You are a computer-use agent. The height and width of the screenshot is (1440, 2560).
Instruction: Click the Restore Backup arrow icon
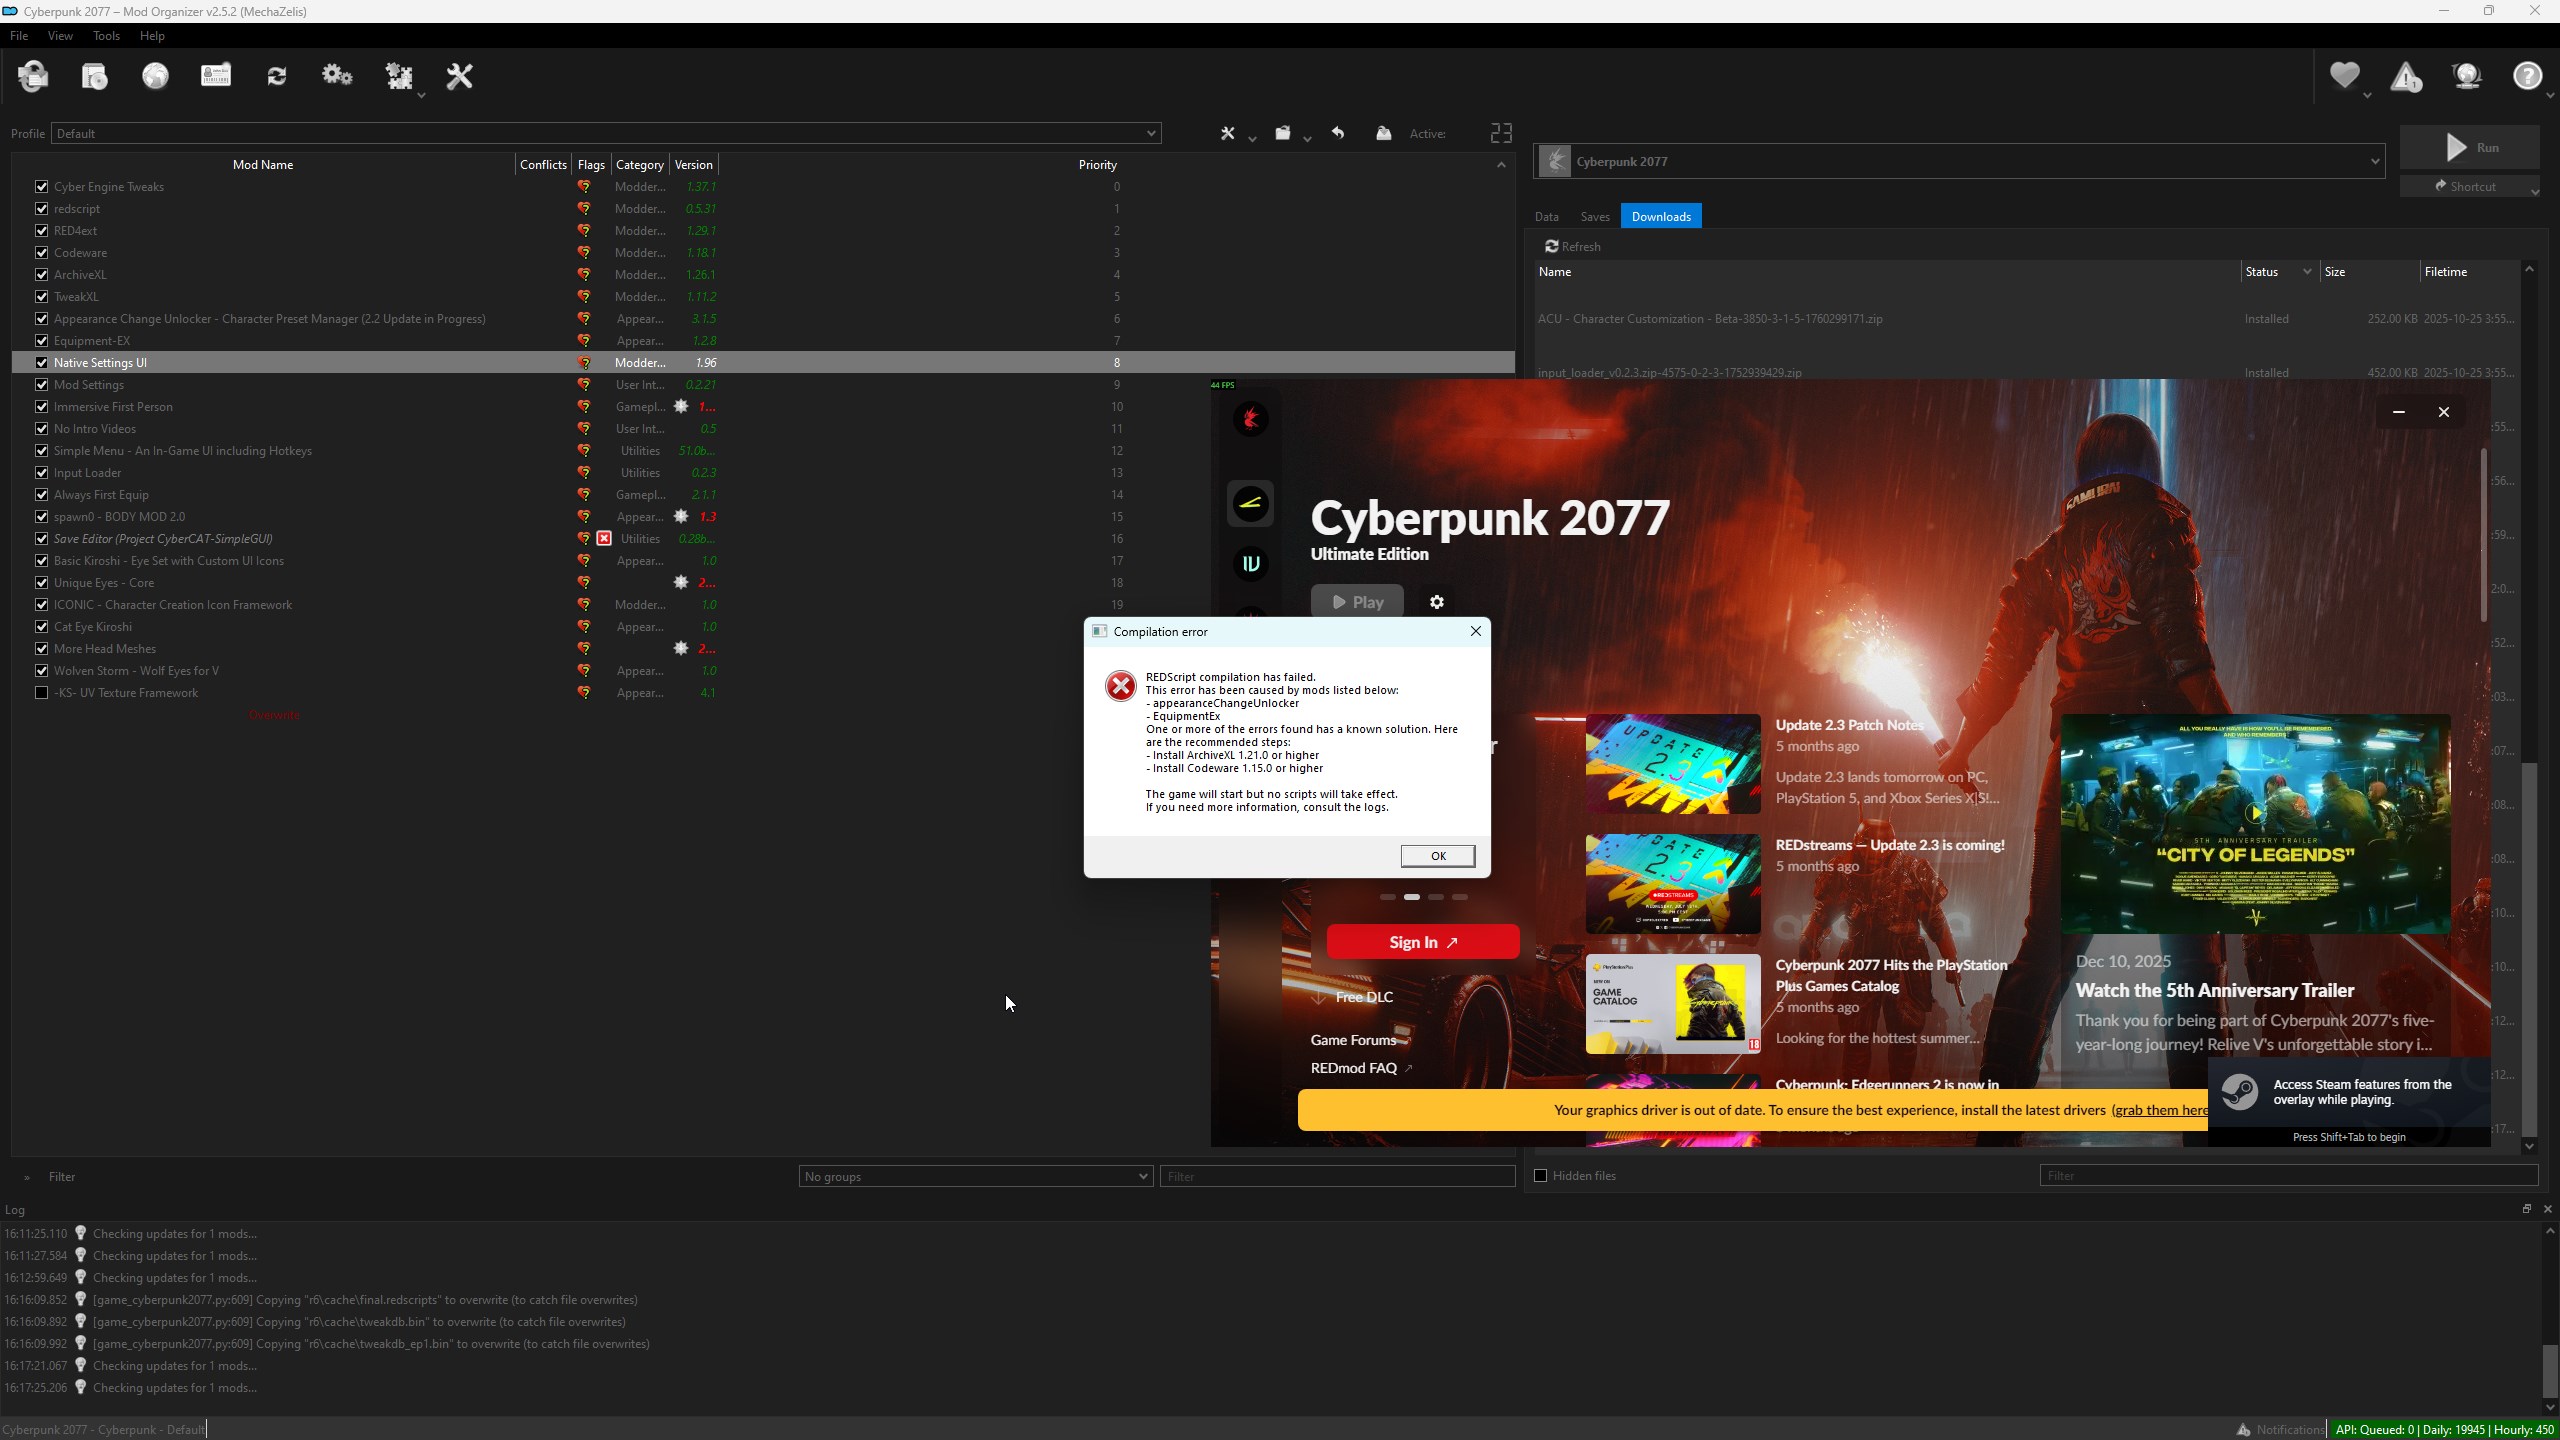1338,134
